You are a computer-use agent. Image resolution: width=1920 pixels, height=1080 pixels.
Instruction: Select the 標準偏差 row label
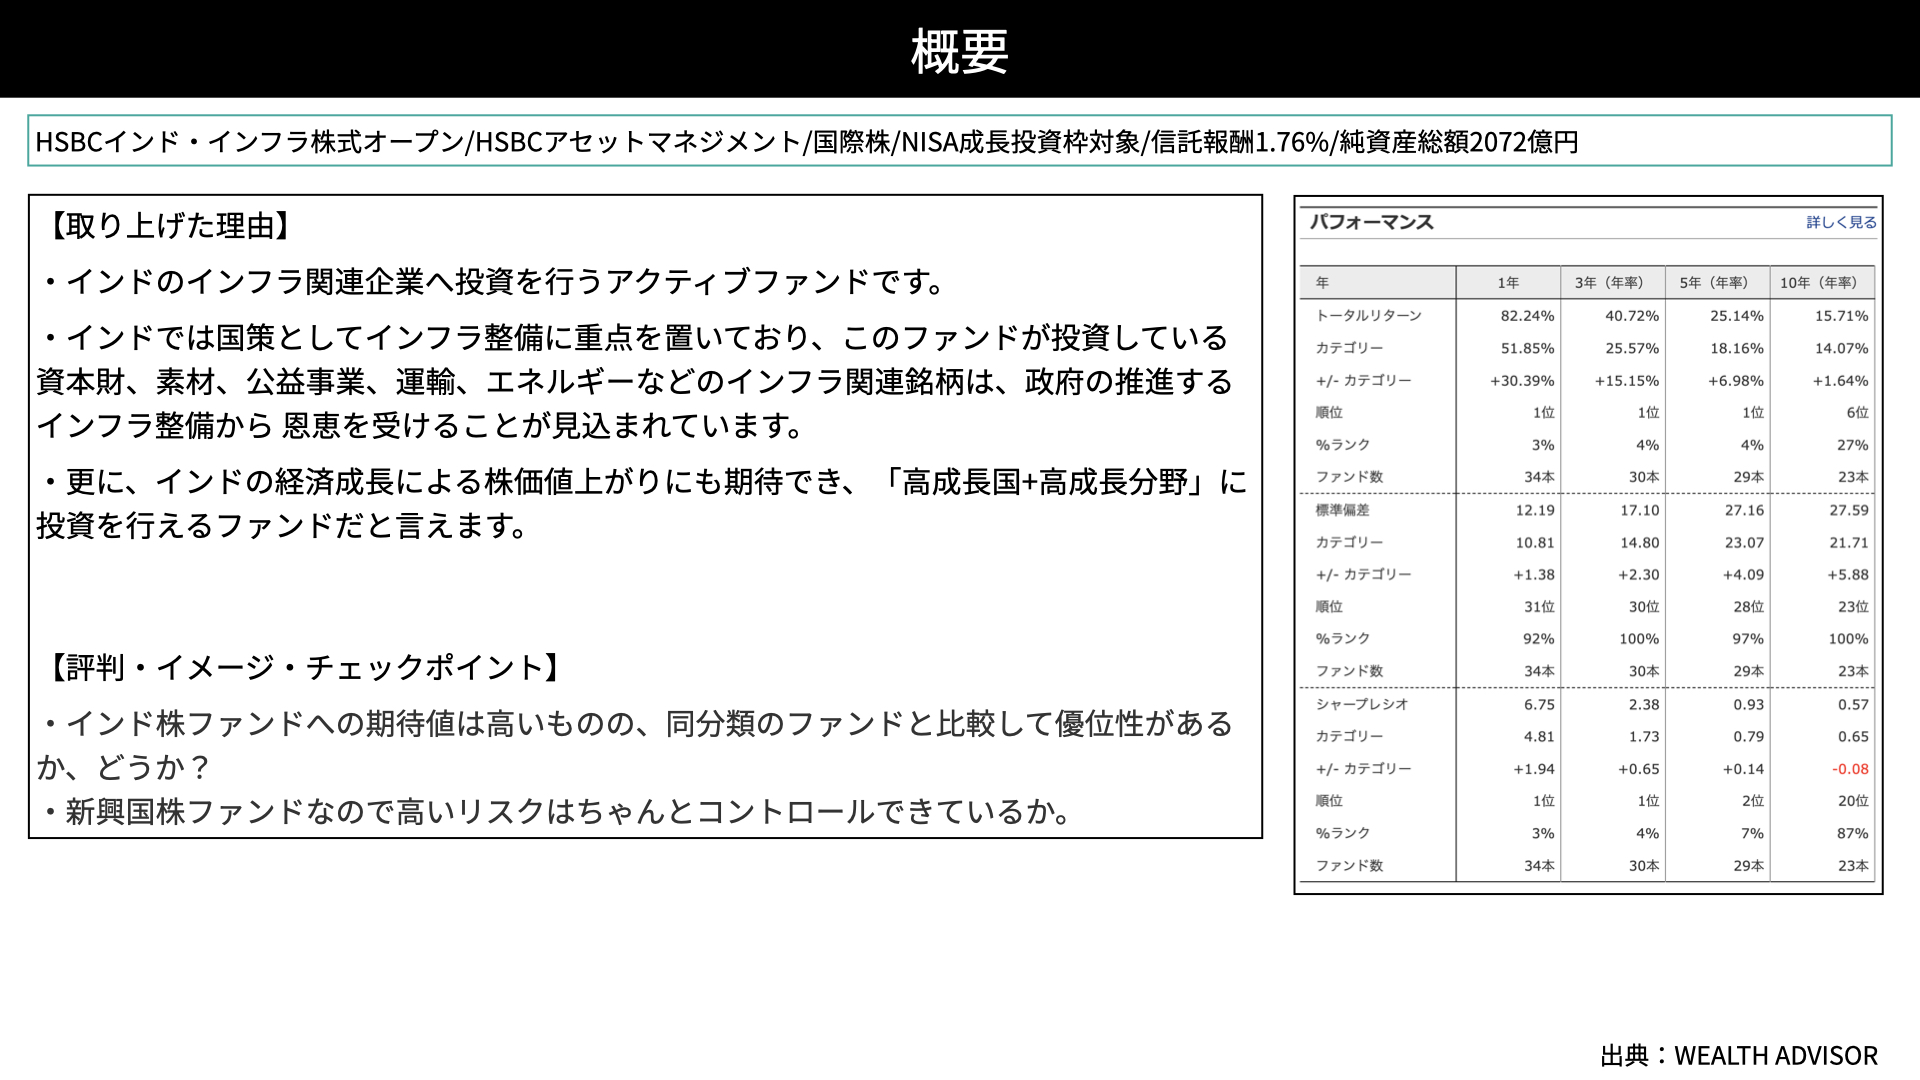[1342, 510]
